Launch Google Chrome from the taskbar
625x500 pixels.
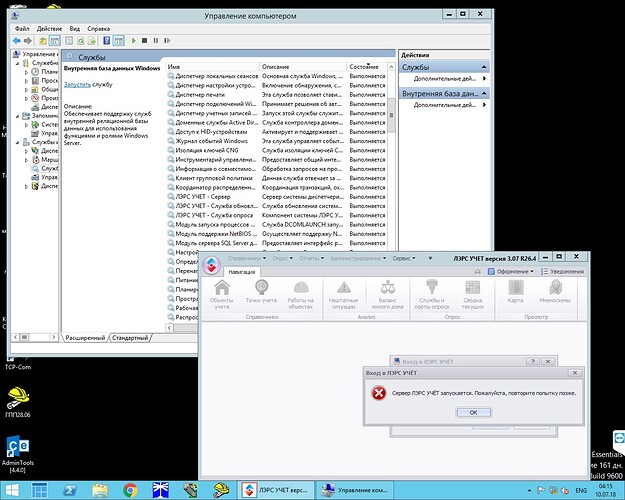click(130, 490)
